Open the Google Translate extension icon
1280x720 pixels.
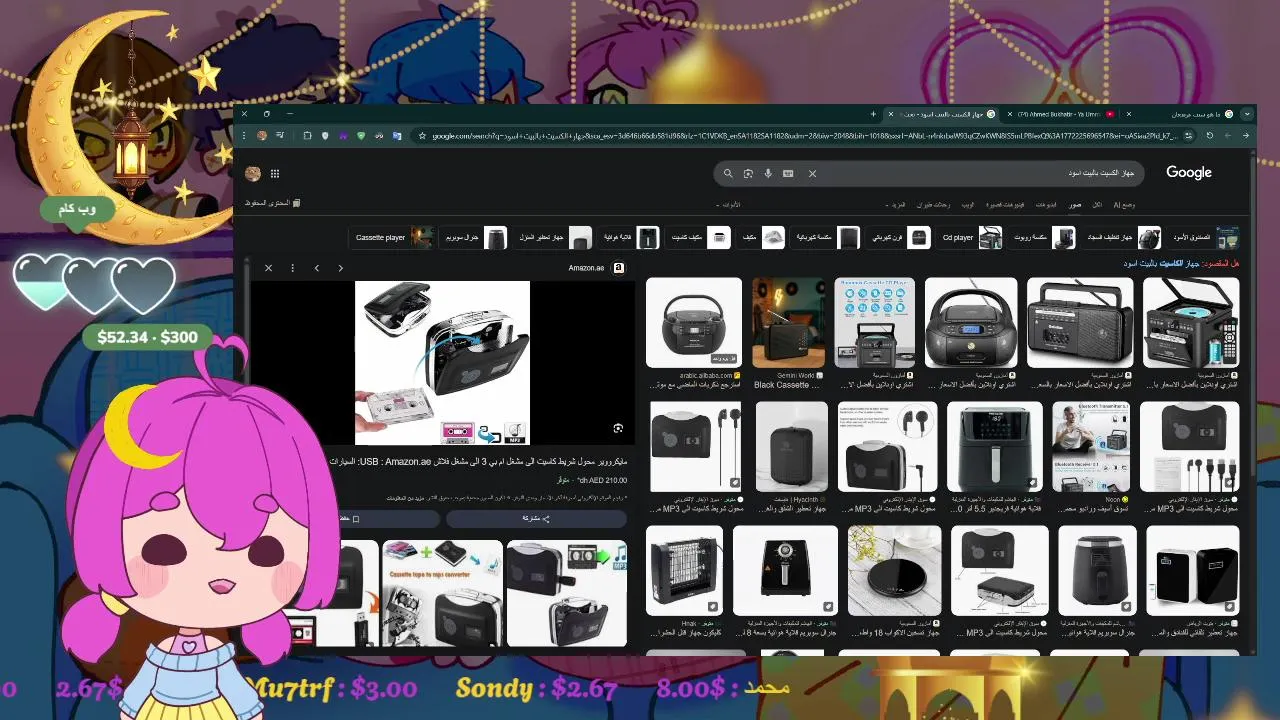click(397, 136)
